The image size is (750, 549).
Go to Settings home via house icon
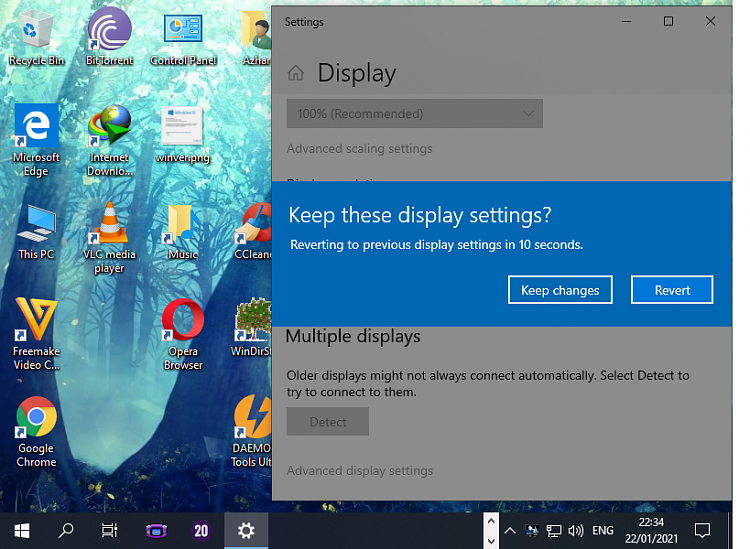click(296, 73)
